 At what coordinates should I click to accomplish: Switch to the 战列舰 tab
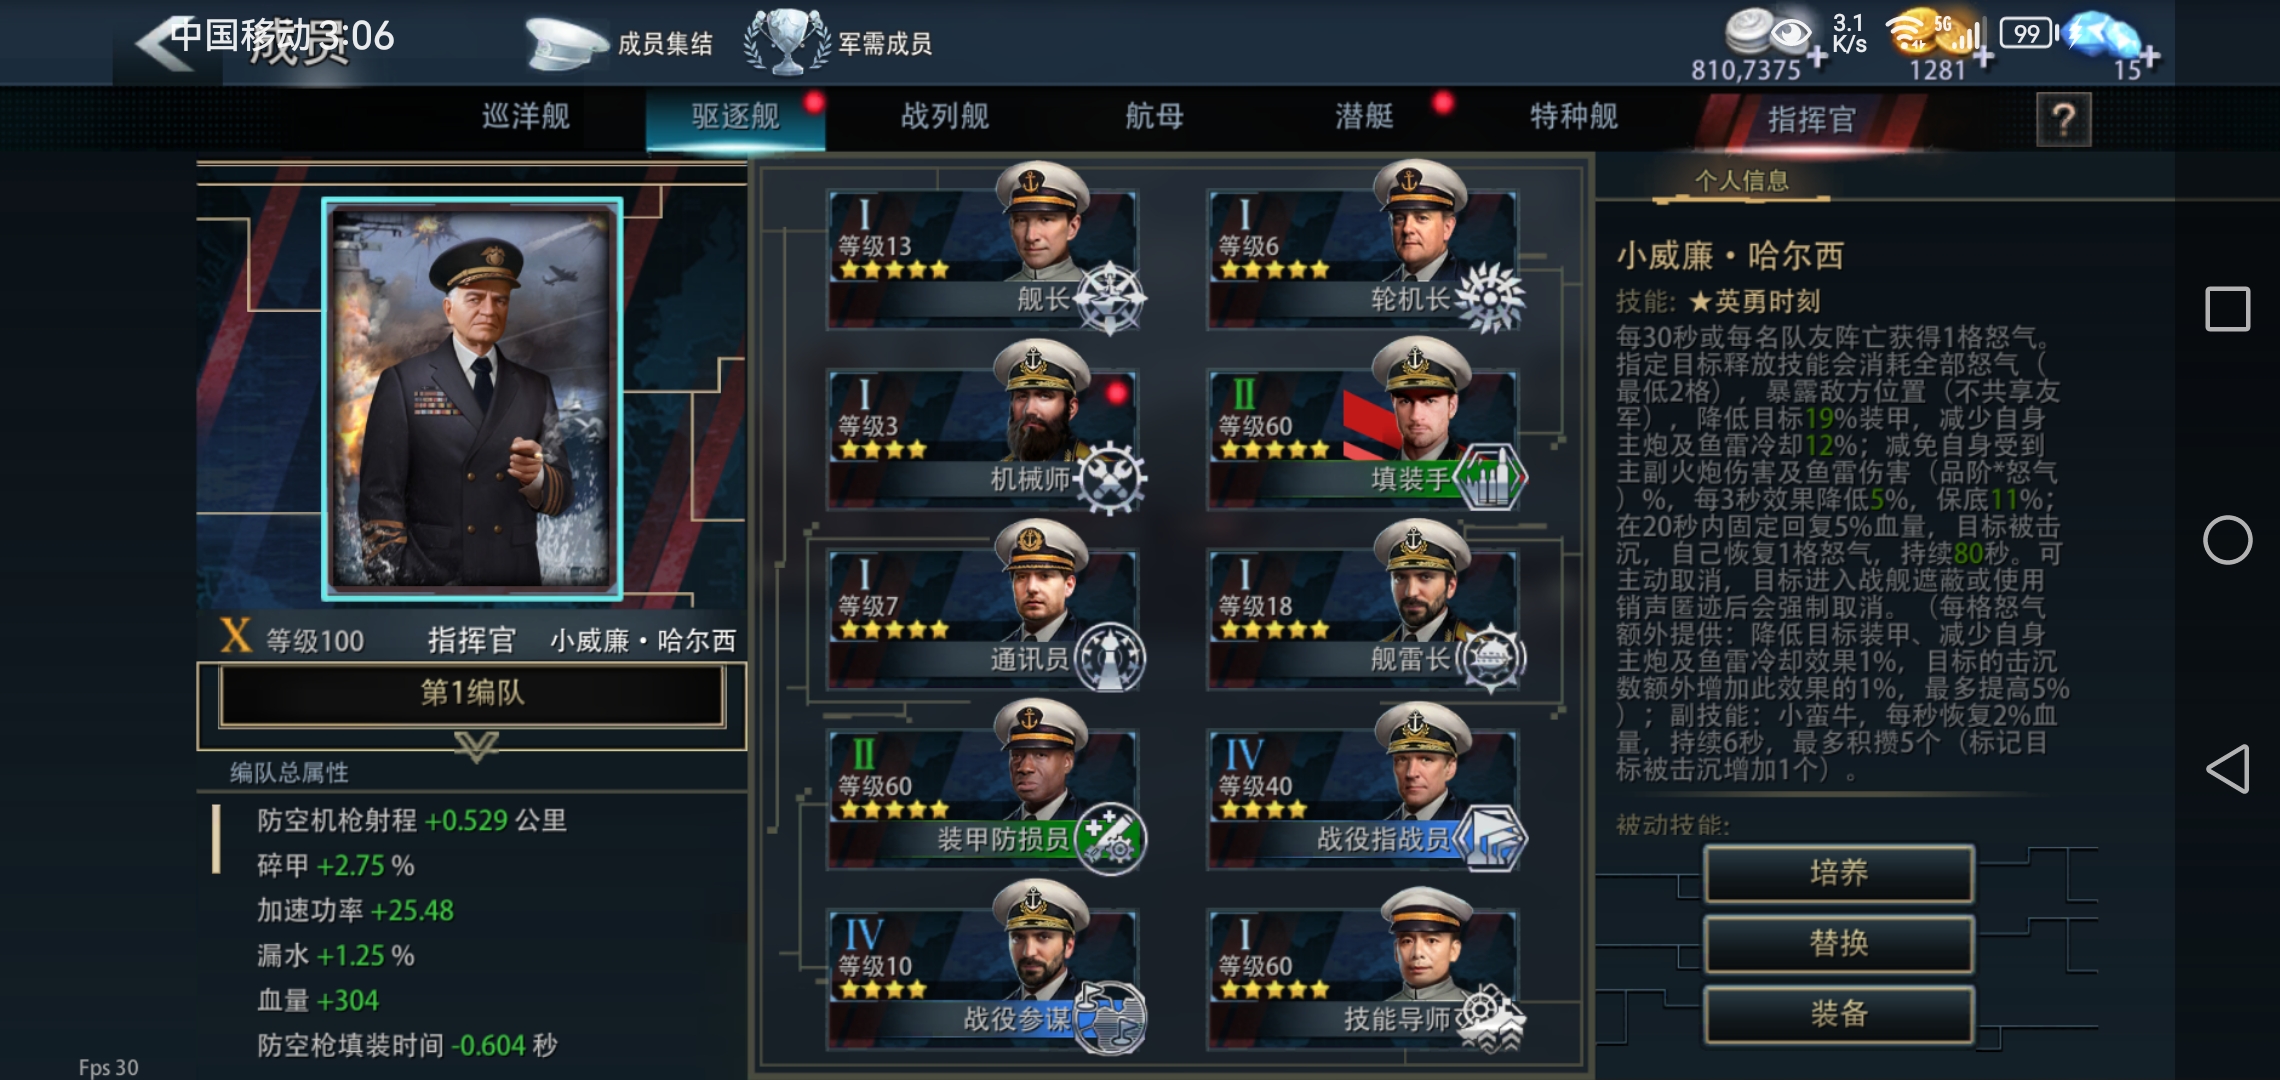coord(945,117)
